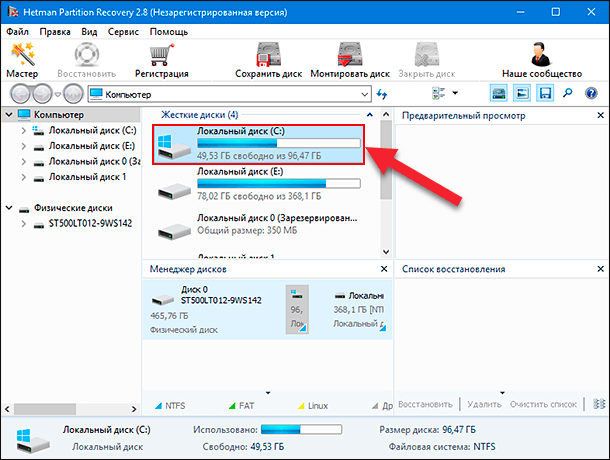The width and height of the screenshot is (610, 460).
Task: Expand Локальный диск (E:) in tree
Action: 24,146
